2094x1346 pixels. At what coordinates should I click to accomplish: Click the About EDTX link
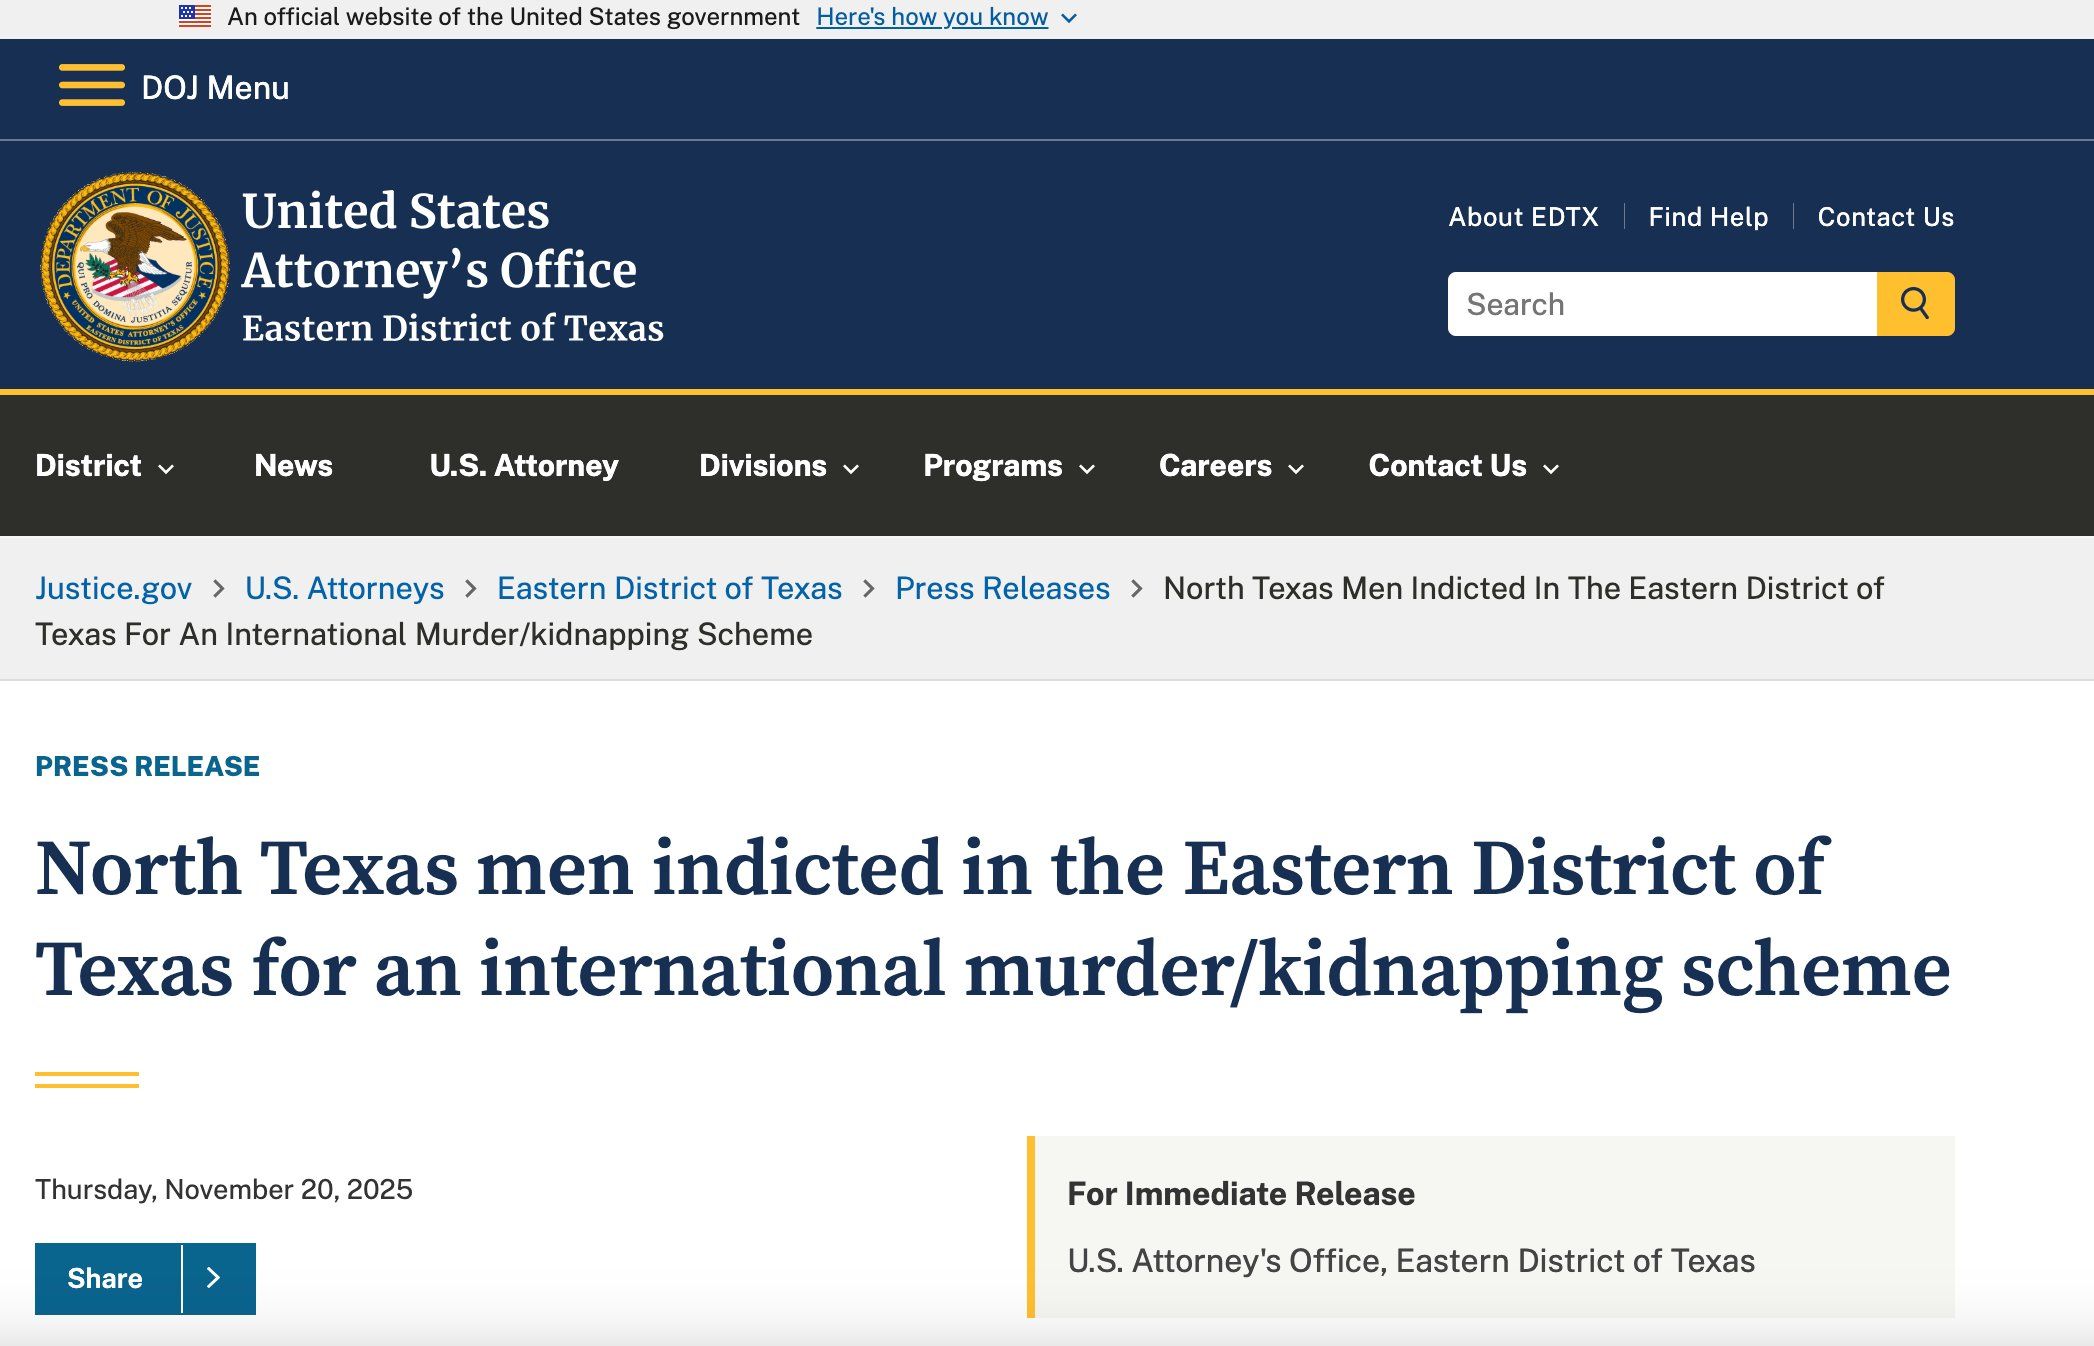pos(1523,217)
